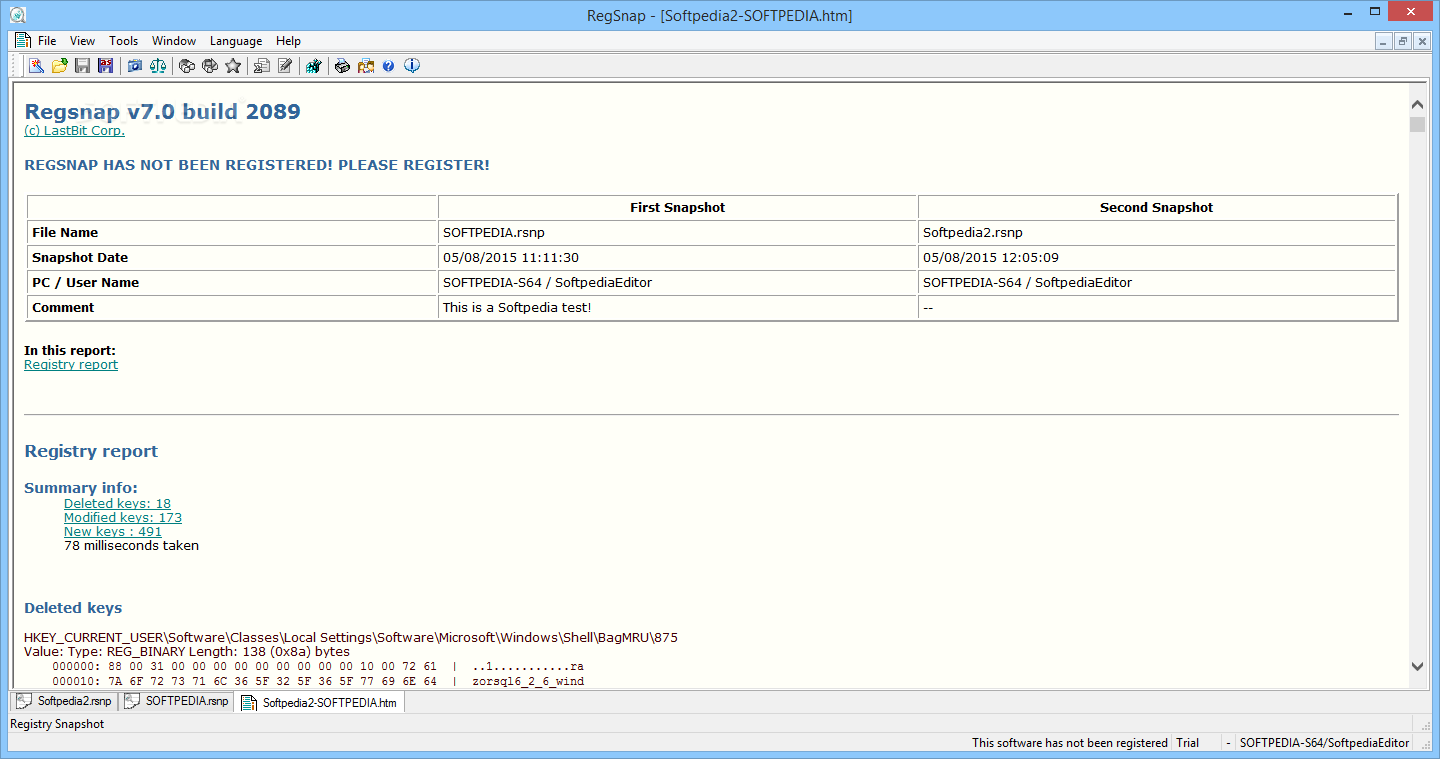Open the File menu
1440x759 pixels.
(47, 41)
